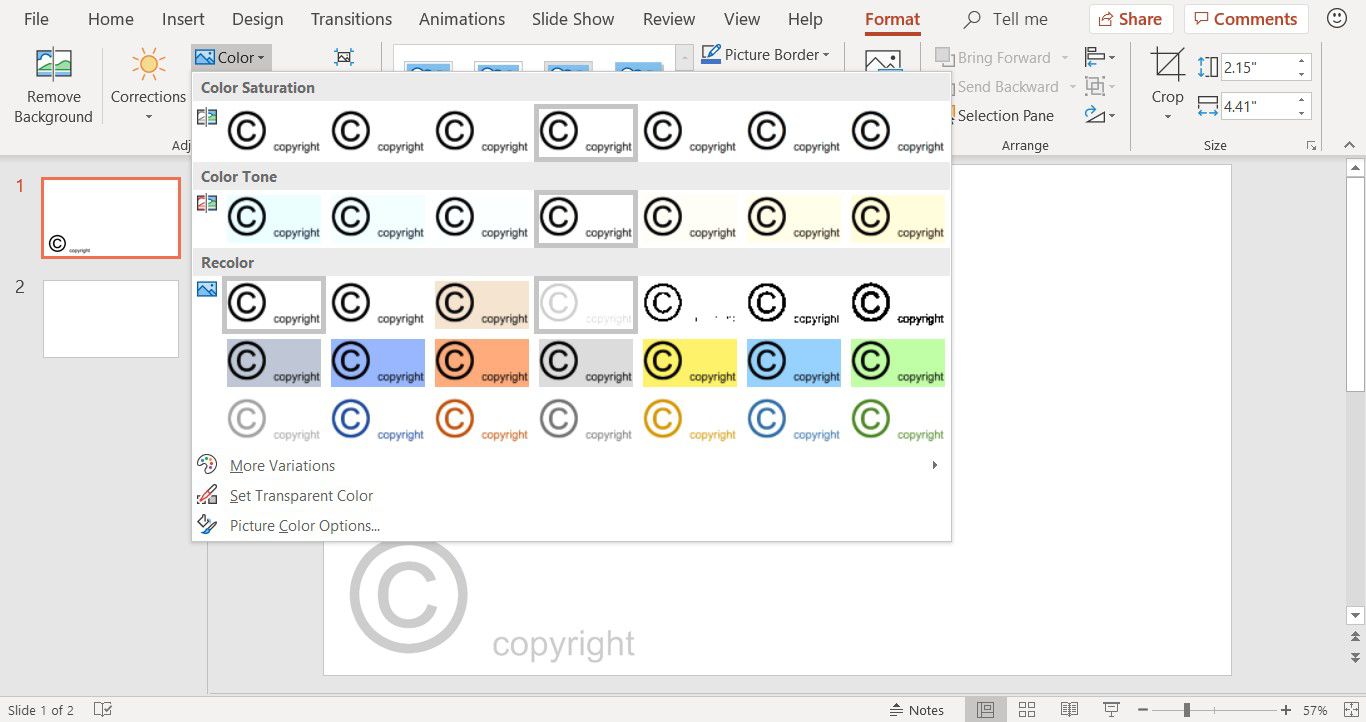
Task: Click the Size group dialog launcher icon
Action: [1311, 146]
